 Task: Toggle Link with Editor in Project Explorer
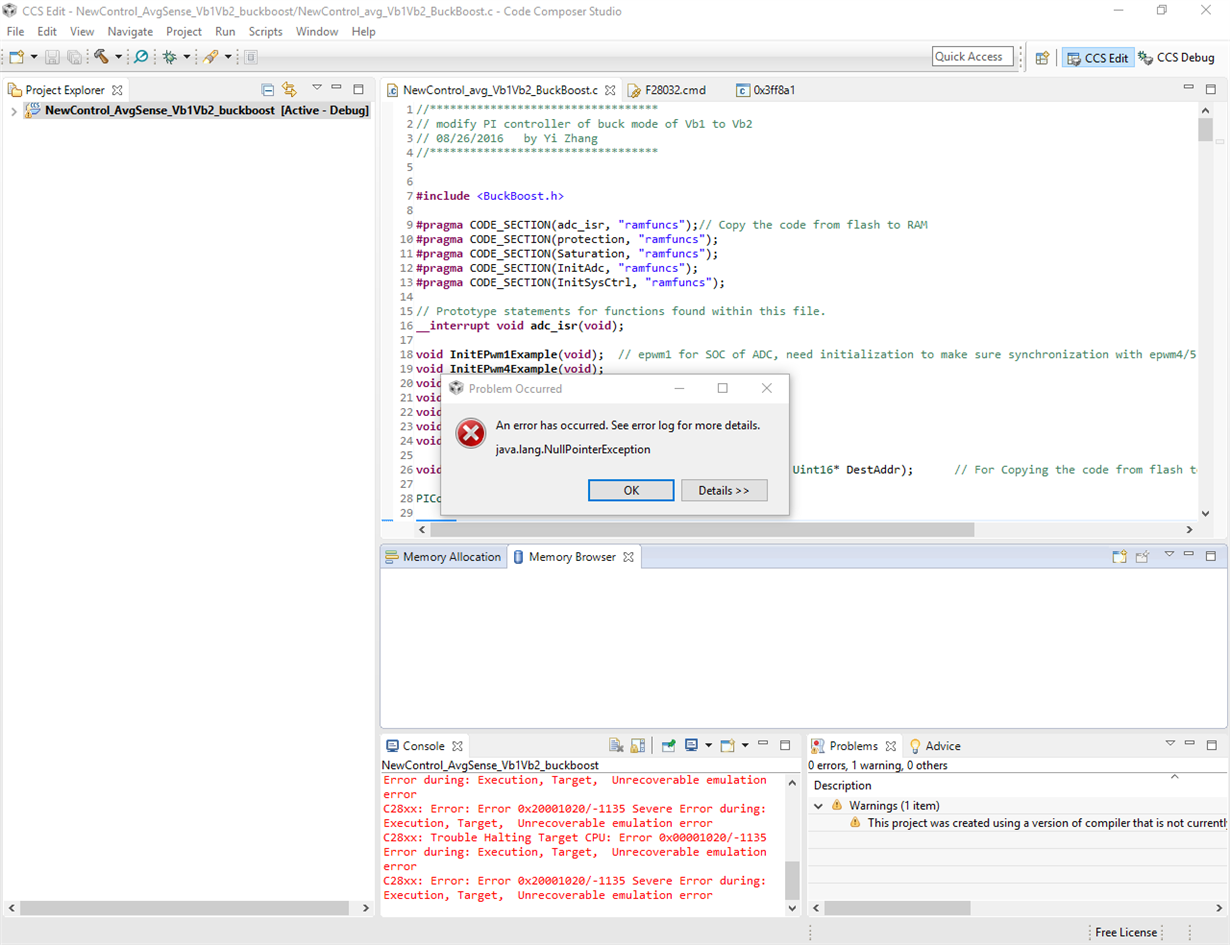click(x=290, y=89)
